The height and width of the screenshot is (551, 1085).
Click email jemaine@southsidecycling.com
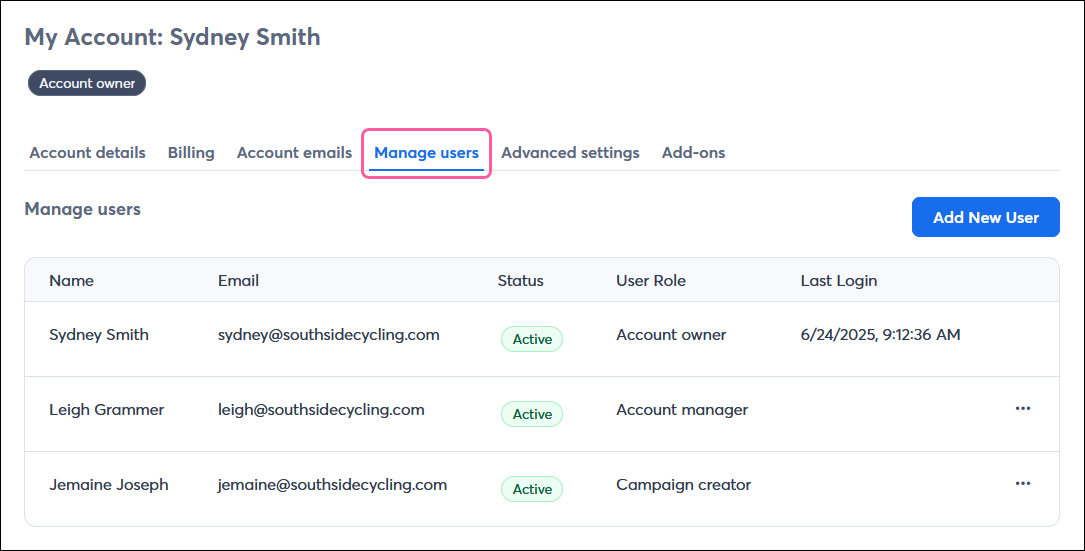[x=332, y=485]
